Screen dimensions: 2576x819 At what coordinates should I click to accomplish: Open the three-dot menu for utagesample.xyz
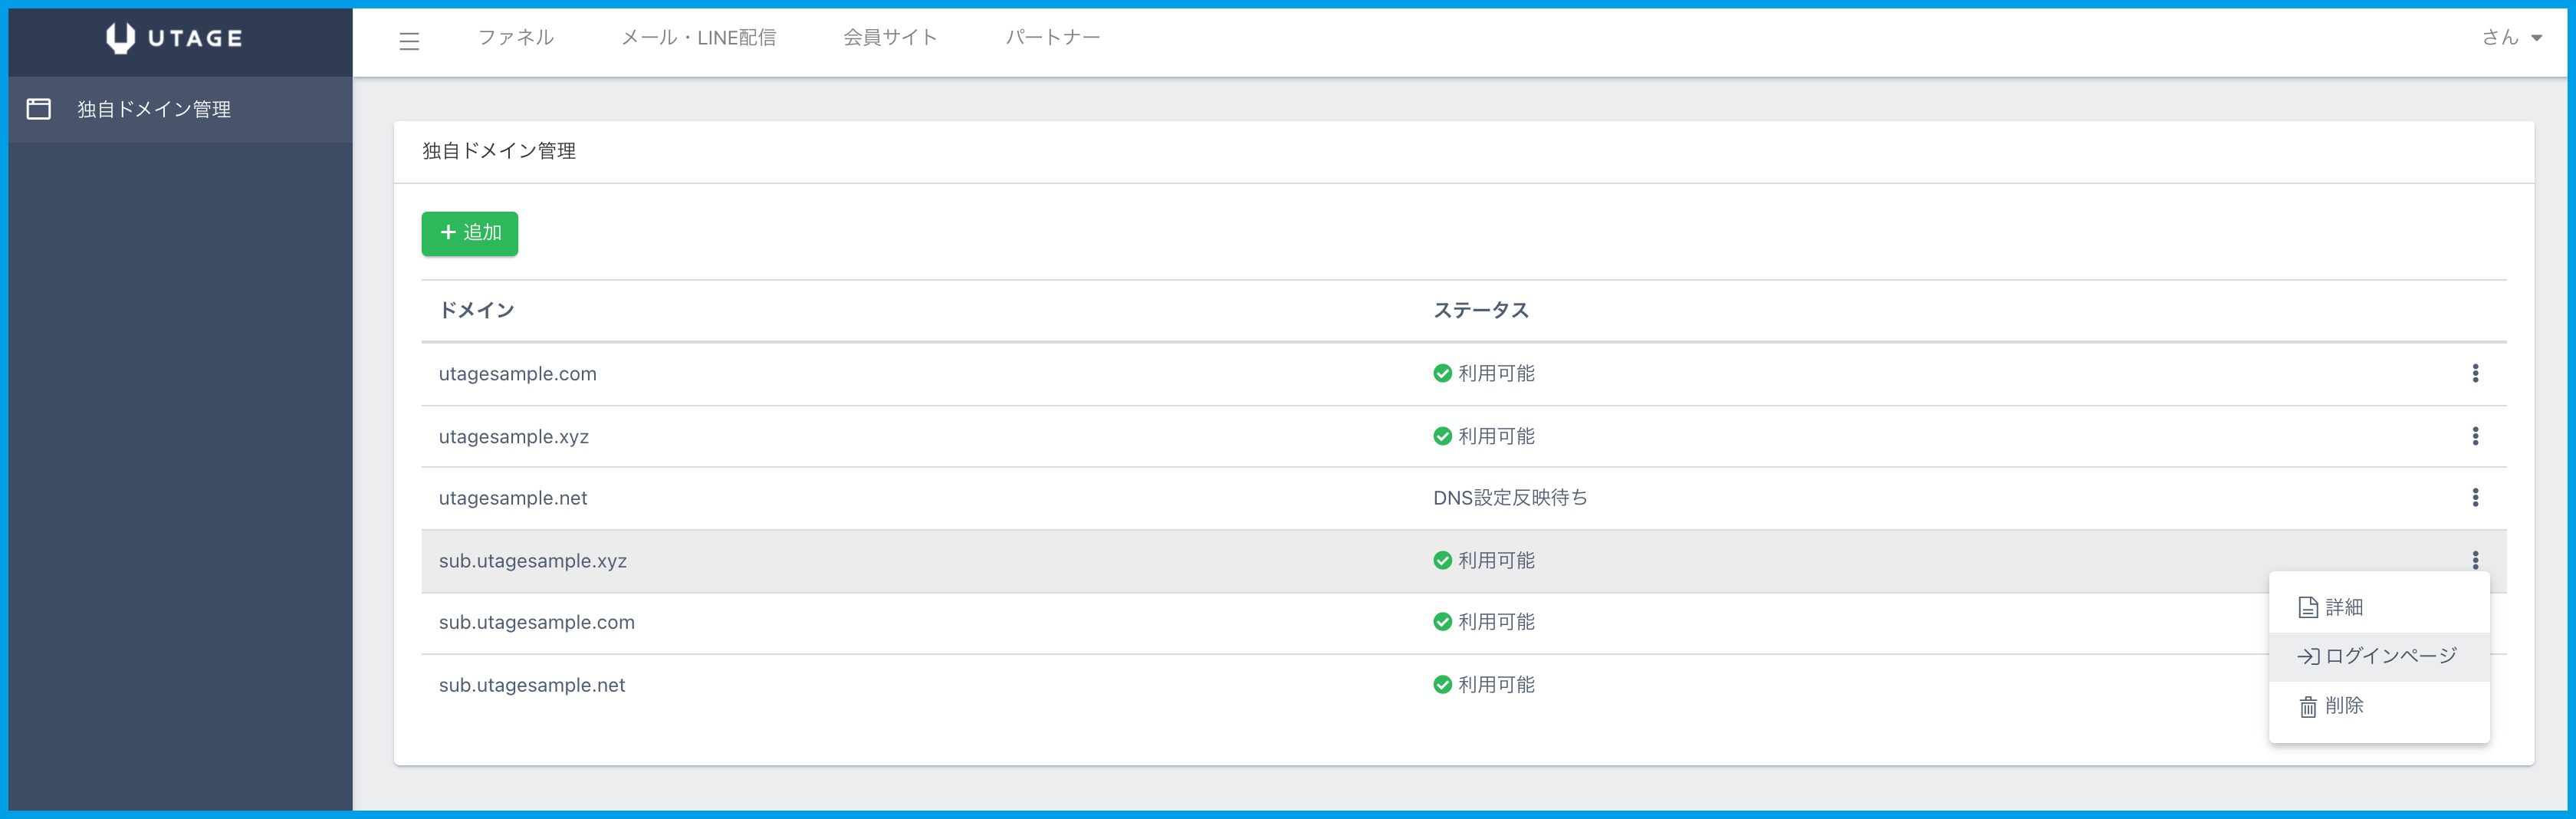(2475, 436)
